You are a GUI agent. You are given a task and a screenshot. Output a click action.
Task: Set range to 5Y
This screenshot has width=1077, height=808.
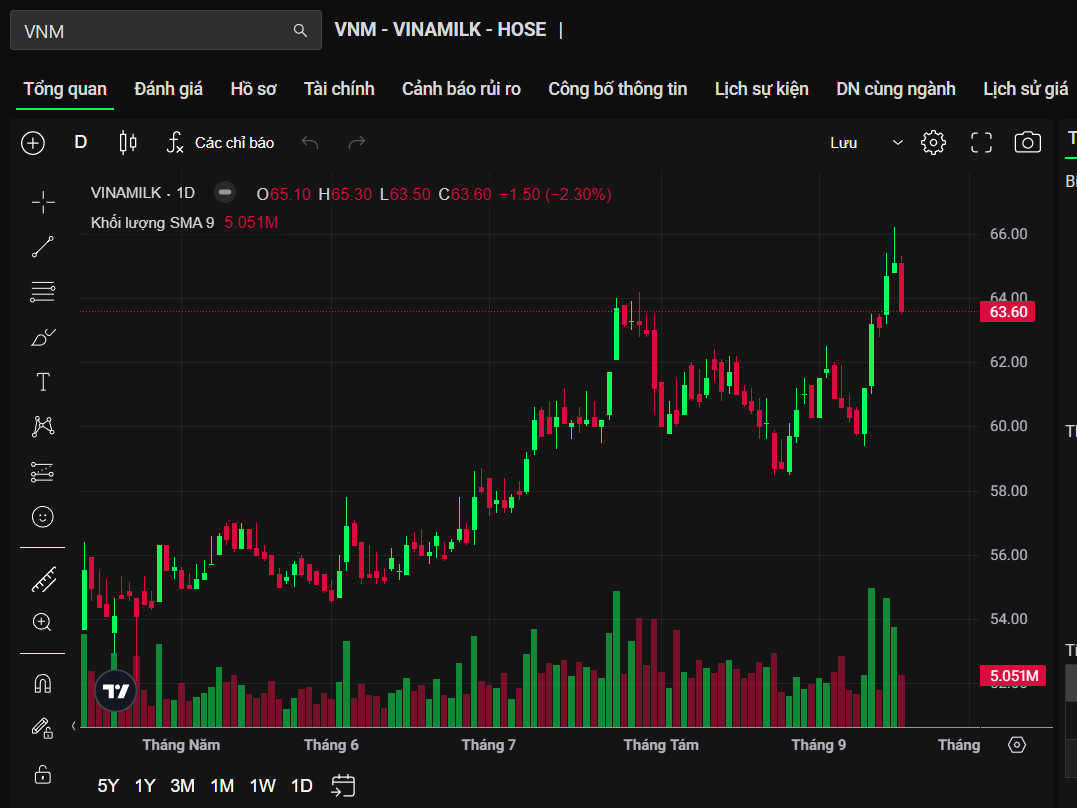(108, 786)
